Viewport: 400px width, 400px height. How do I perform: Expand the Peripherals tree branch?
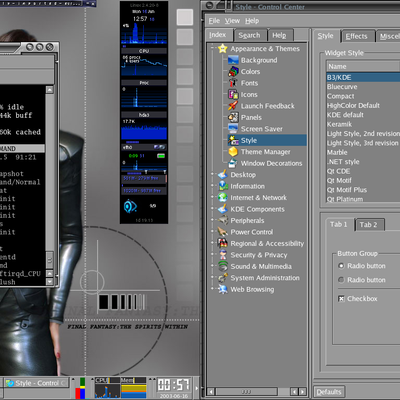click(212, 220)
